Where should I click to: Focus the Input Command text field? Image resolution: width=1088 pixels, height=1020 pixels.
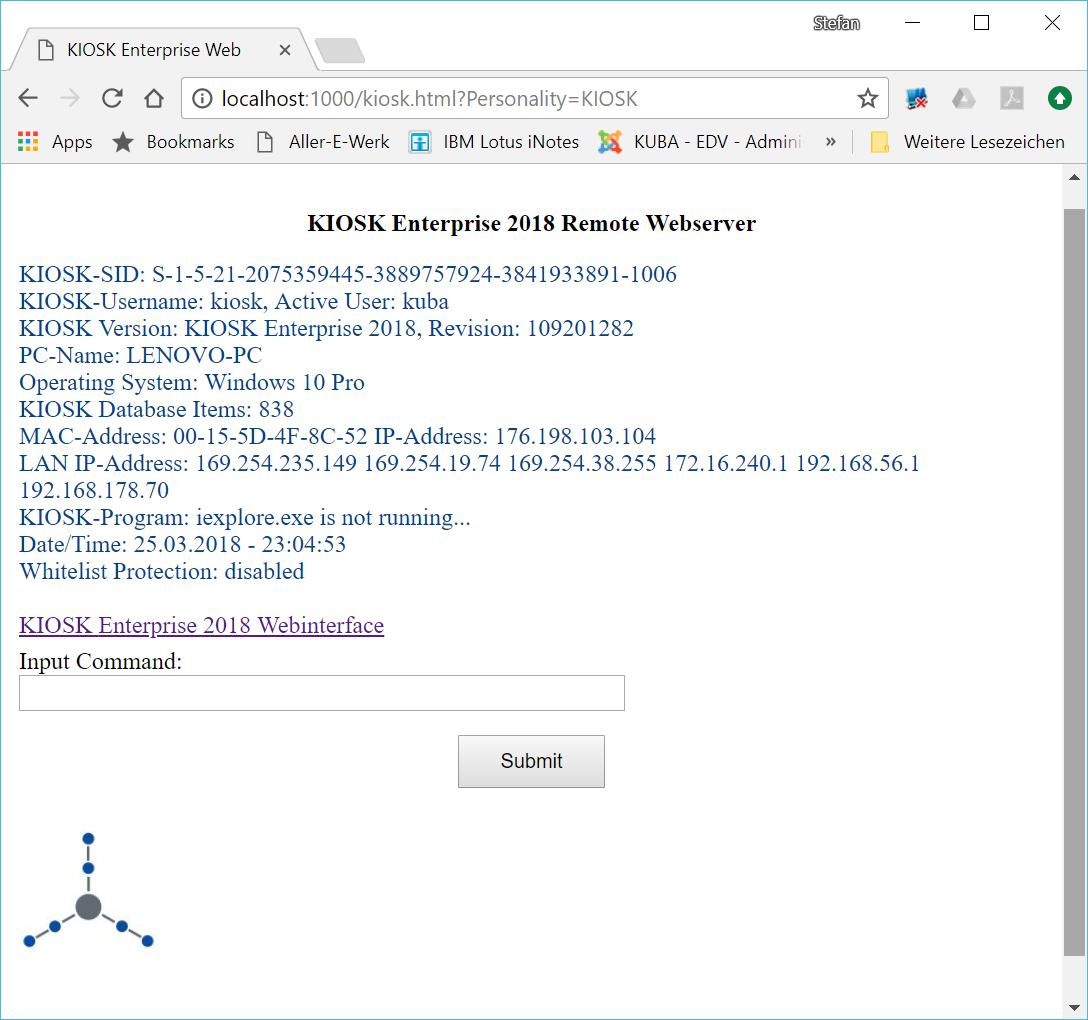pyautogui.click(x=321, y=693)
